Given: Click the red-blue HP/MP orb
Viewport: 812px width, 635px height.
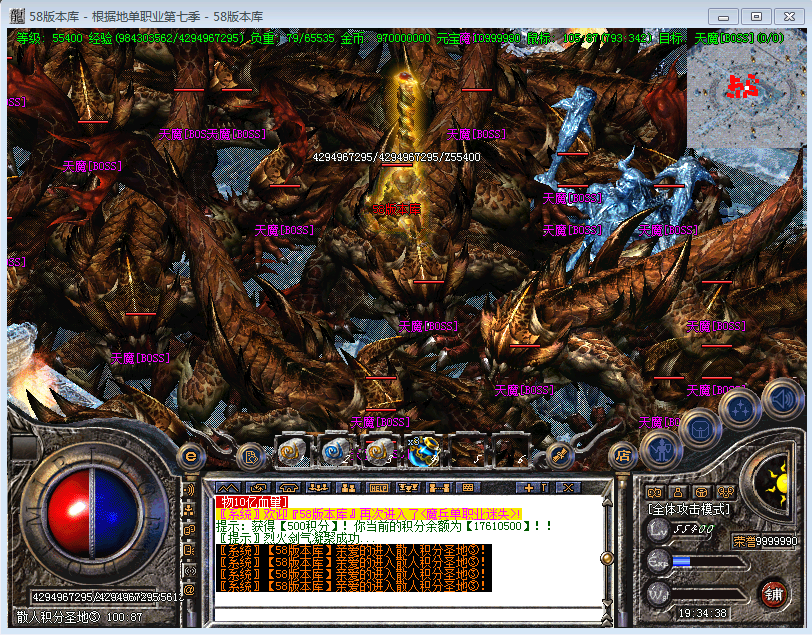Looking at the screenshot, I should click(x=92, y=513).
